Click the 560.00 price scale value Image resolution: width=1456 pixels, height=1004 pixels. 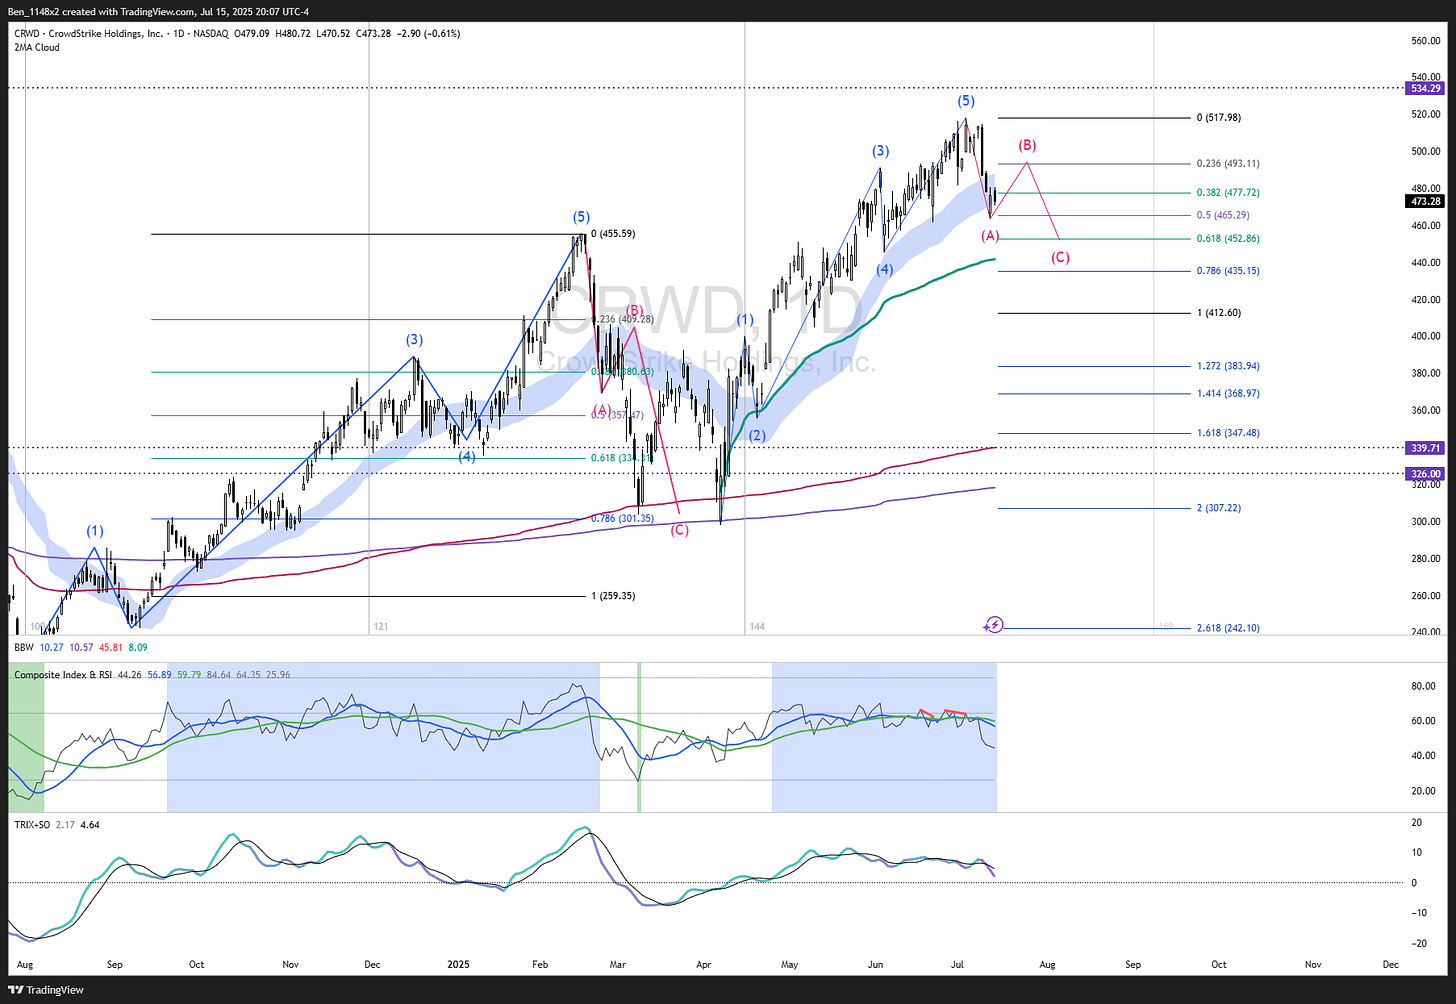pyautogui.click(x=1425, y=41)
